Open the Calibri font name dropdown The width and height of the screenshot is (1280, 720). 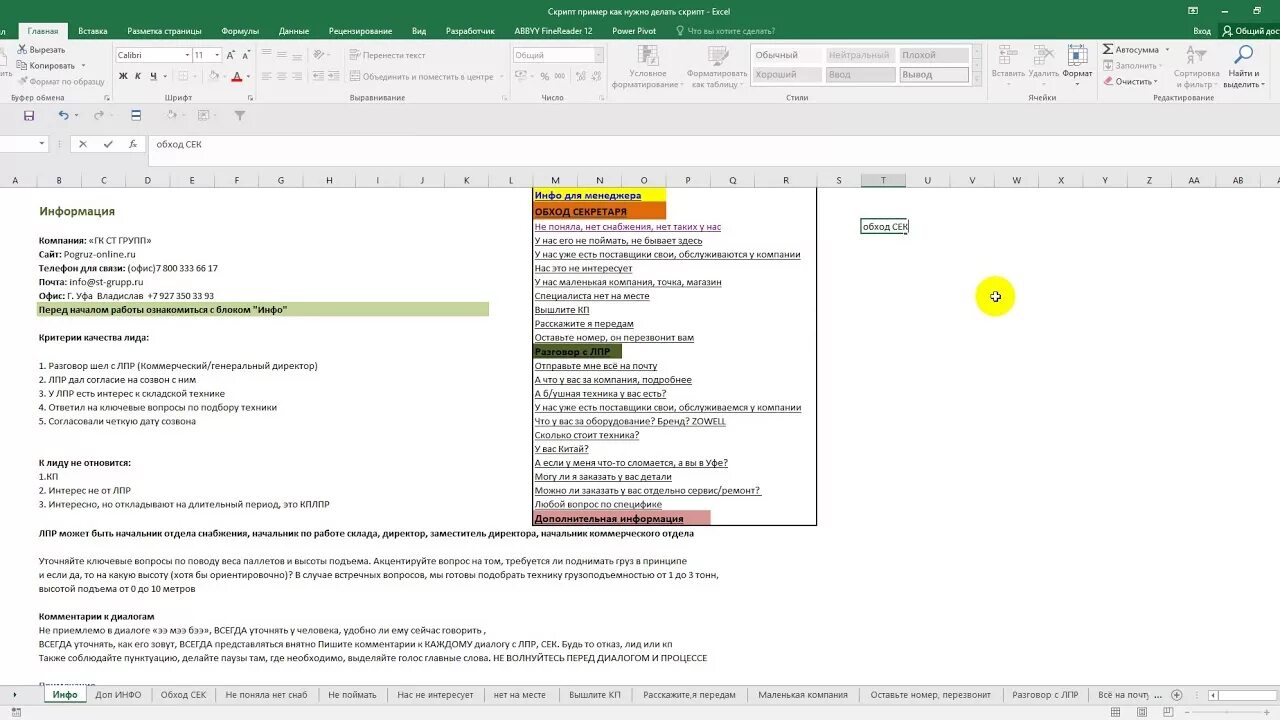coord(186,55)
